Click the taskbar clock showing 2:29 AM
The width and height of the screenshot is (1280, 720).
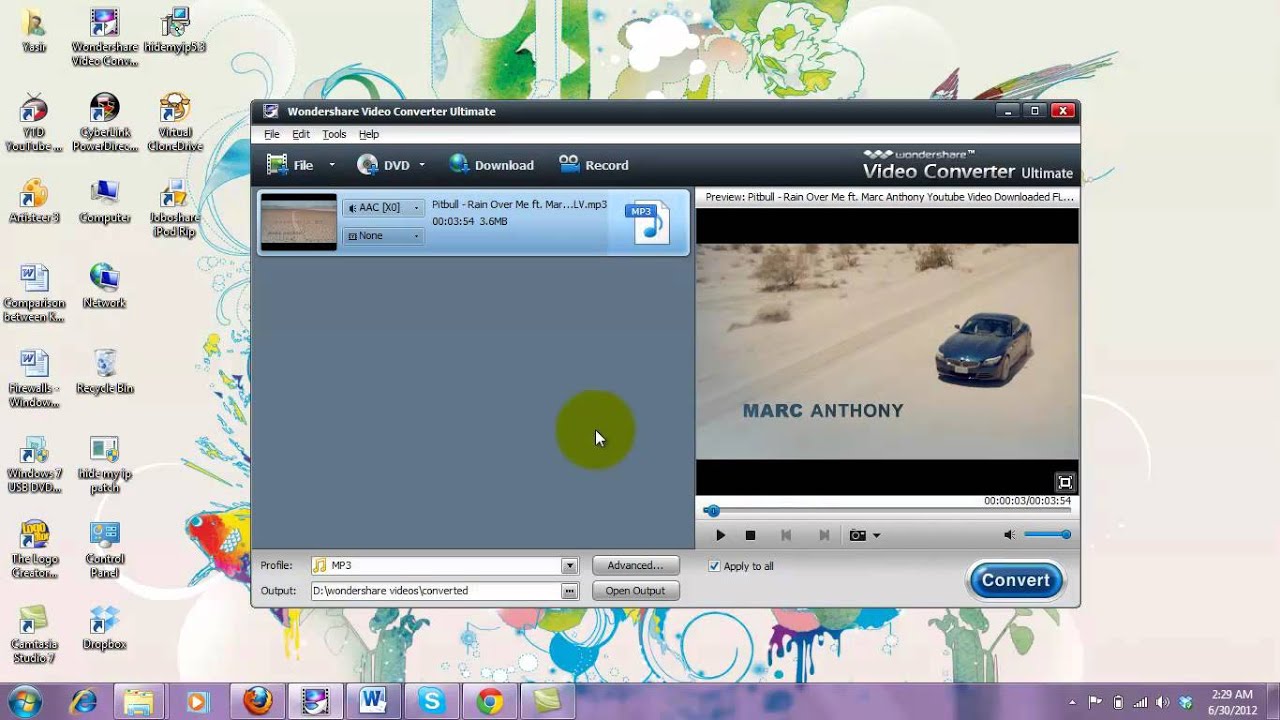point(1231,702)
